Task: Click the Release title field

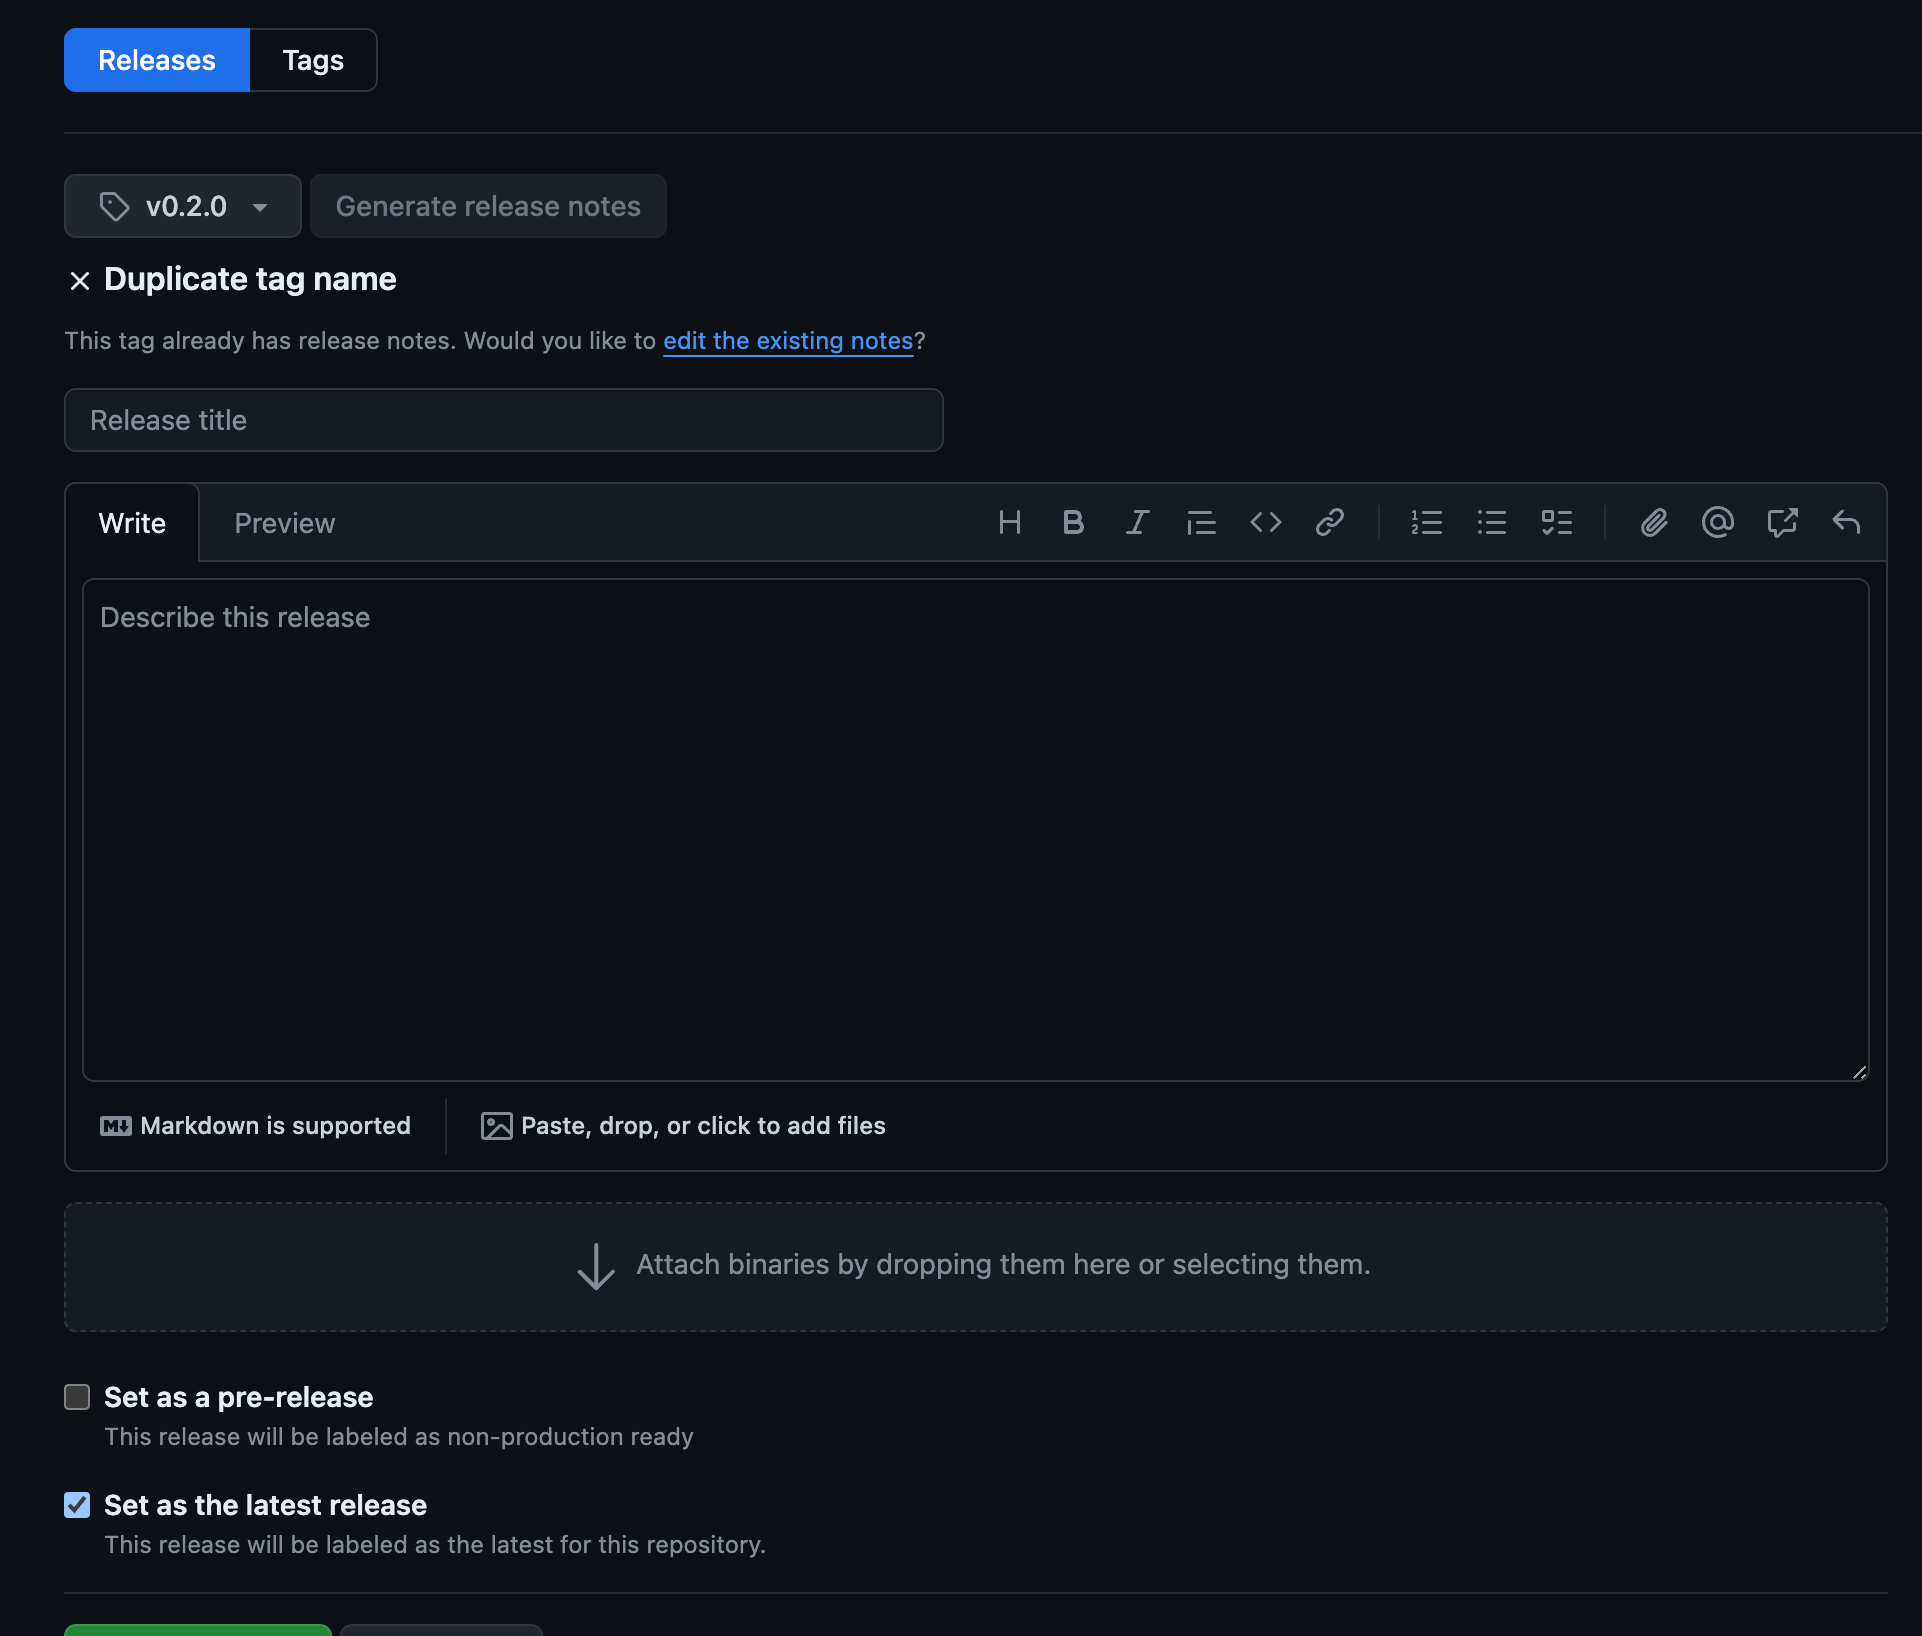Action: tap(503, 420)
